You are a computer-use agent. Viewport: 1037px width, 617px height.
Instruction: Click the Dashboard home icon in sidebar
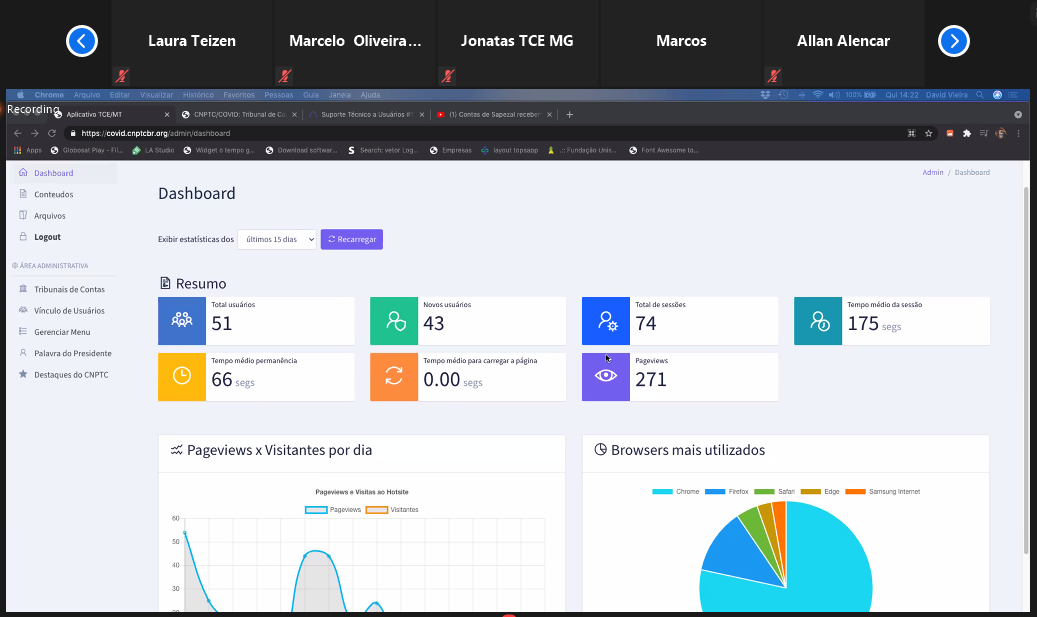(x=23, y=173)
